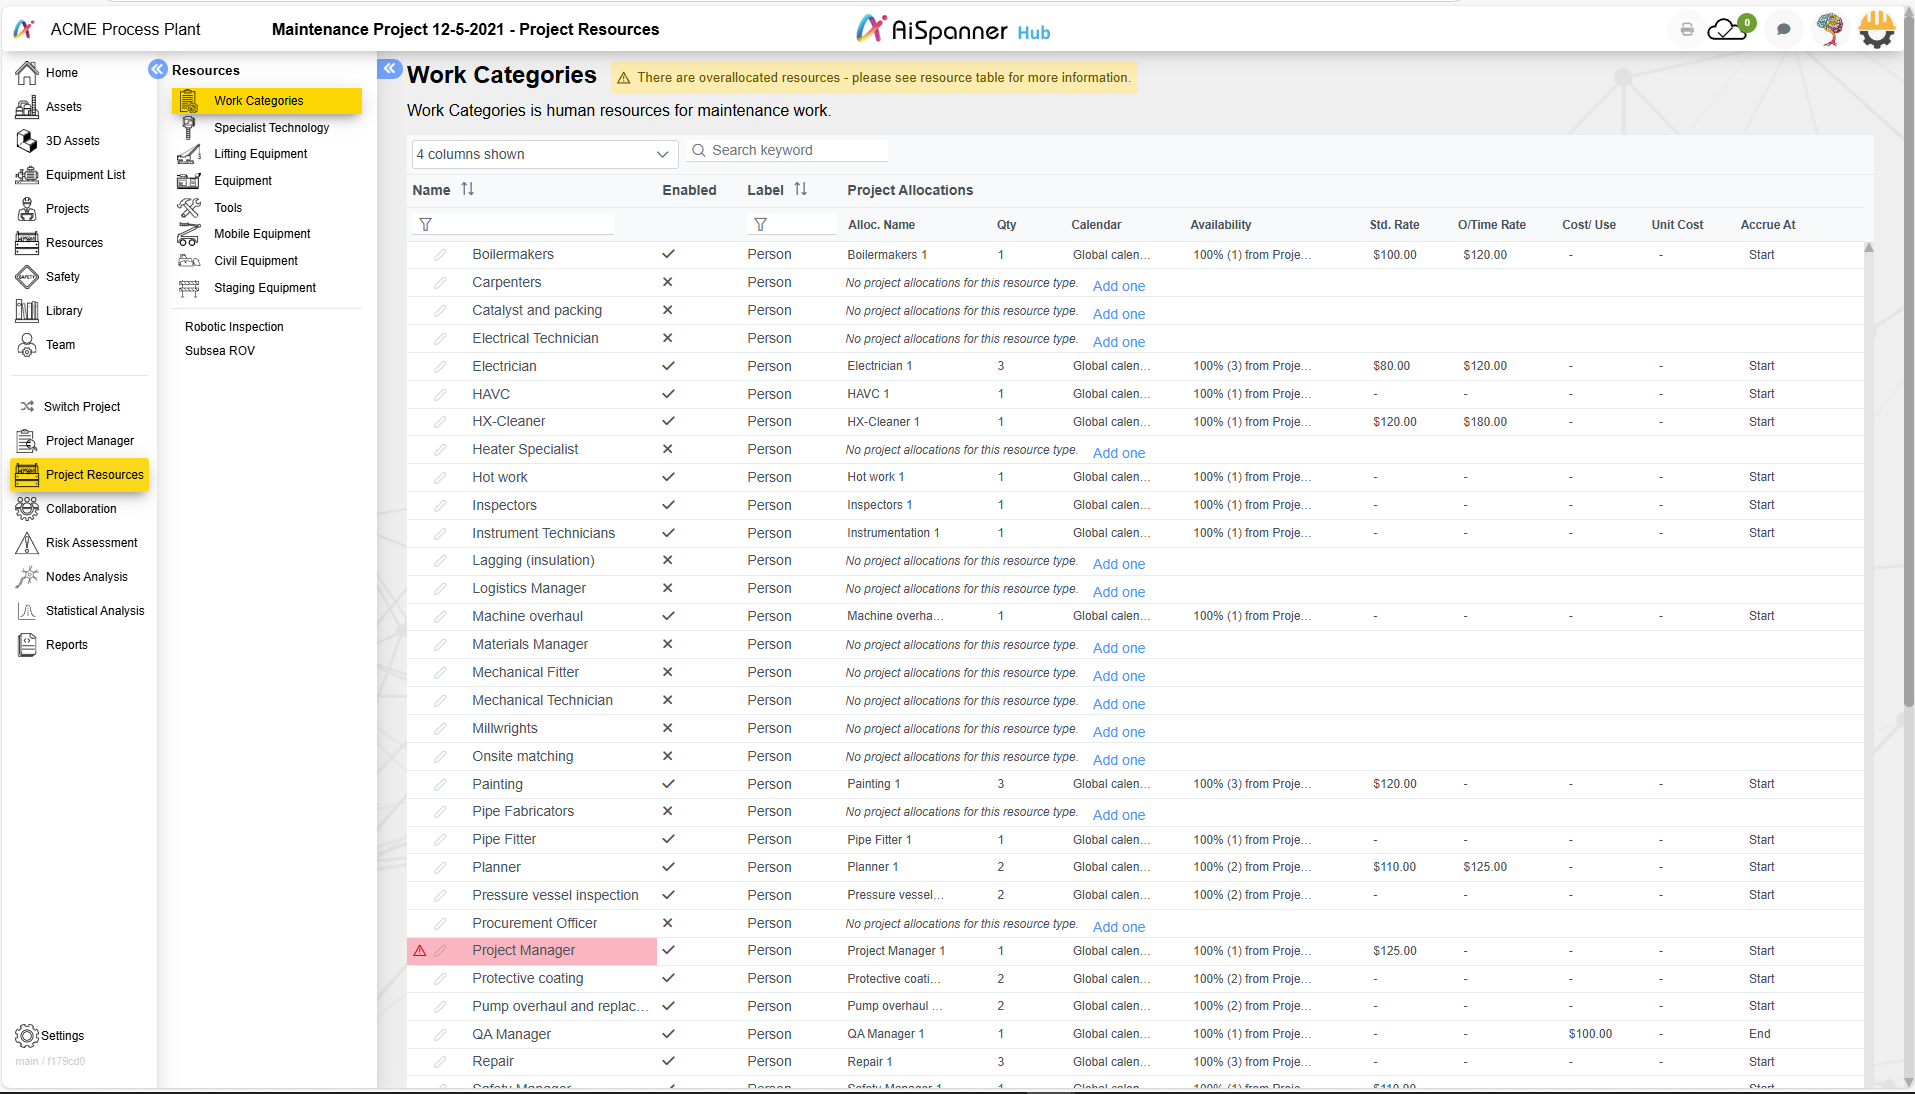Sort by the Name column arrows
The width and height of the screenshot is (1915, 1094).
point(467,189)
